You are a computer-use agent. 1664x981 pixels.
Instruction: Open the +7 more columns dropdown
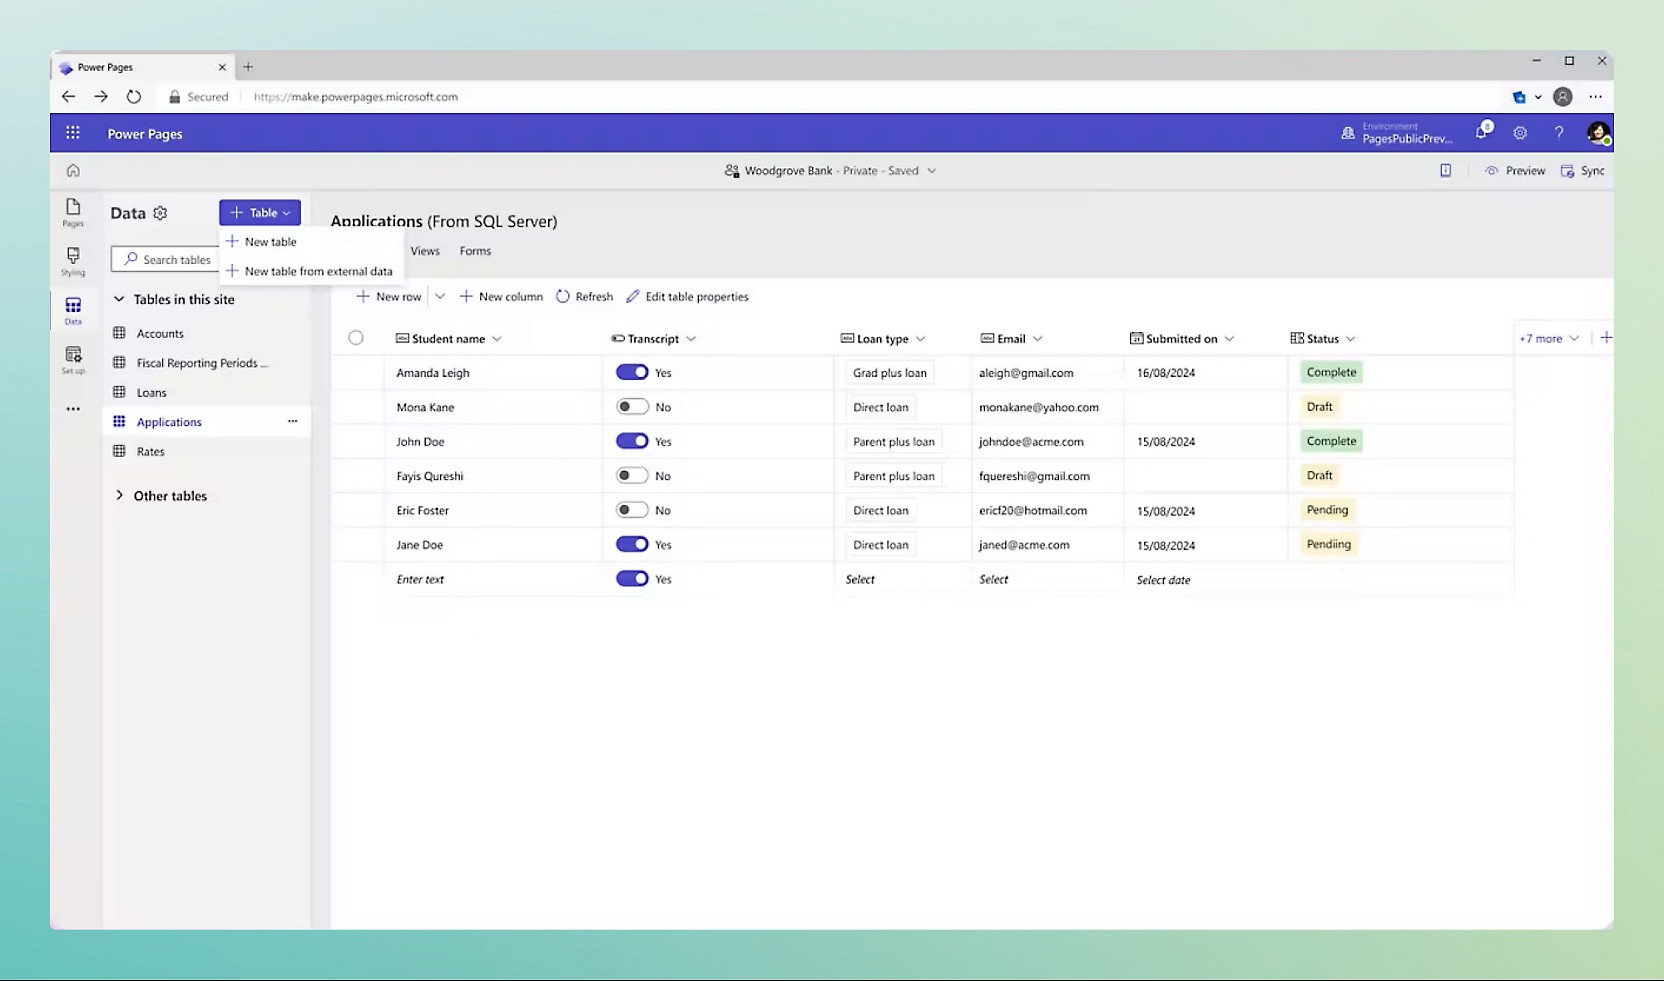[1547, 338]
